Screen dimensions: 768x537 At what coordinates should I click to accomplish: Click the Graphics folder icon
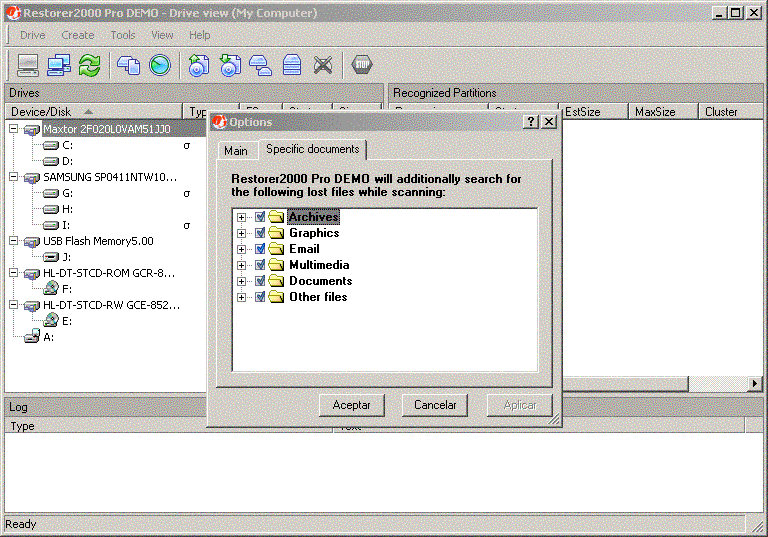click(276, 233)
